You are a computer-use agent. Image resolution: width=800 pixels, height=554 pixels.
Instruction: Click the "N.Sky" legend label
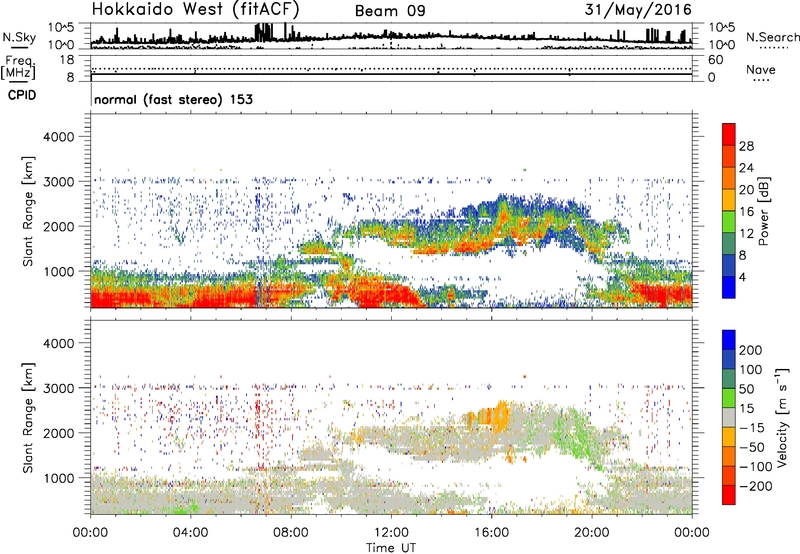click(19, 37)
